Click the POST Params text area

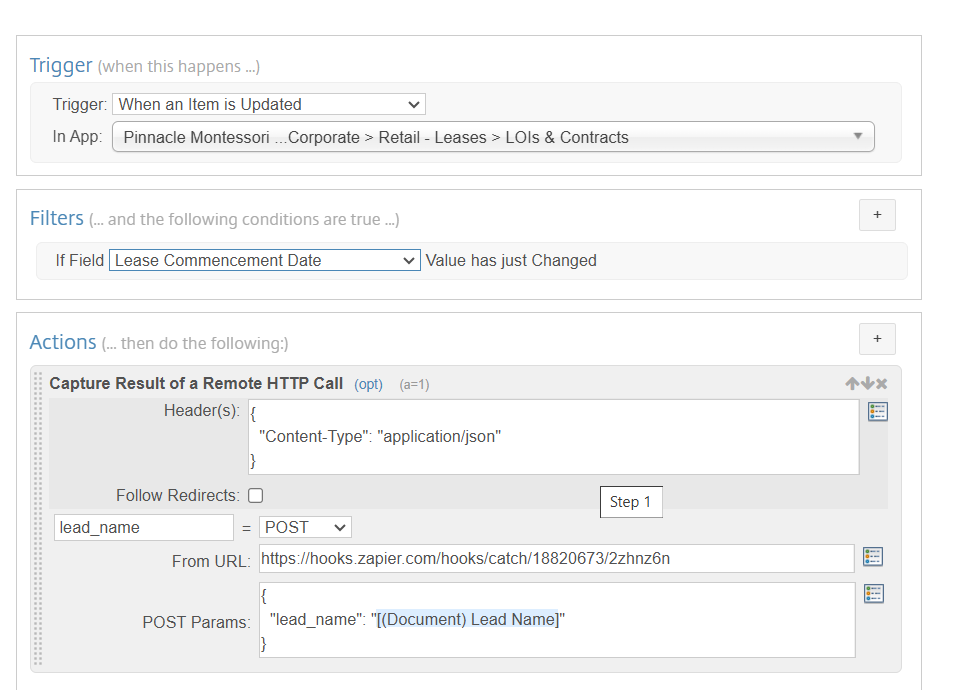tap(557, 620)
